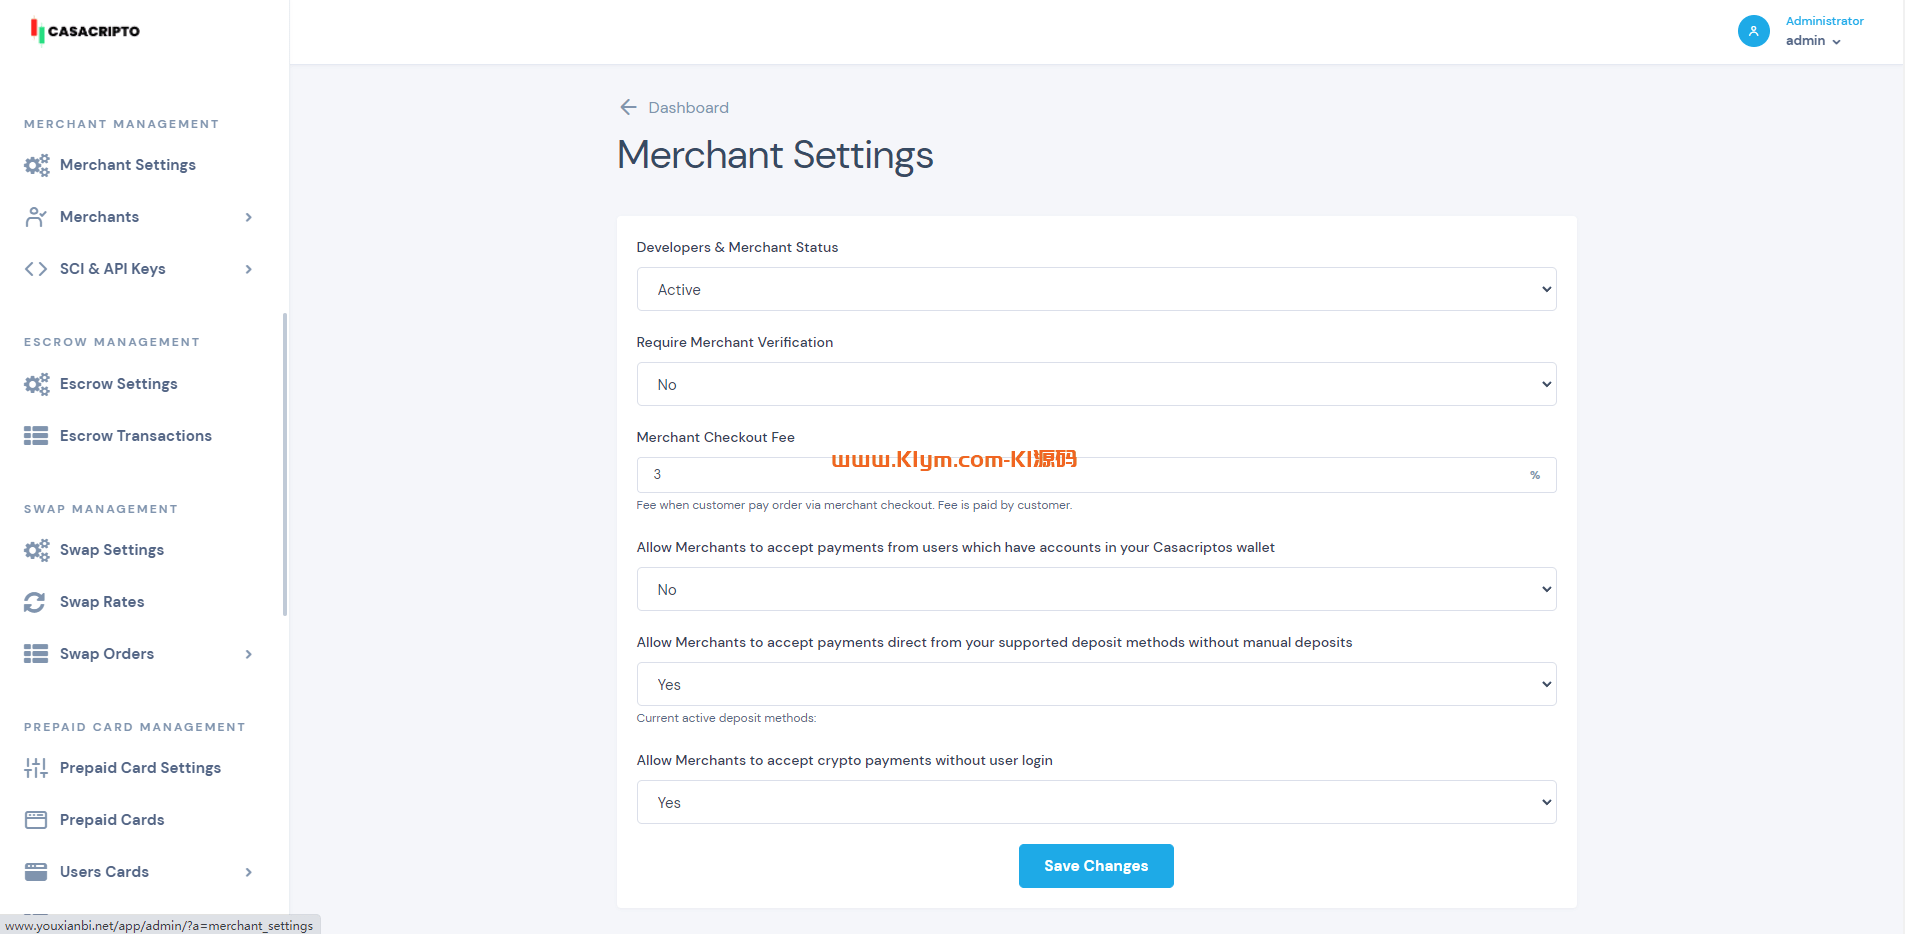Click the back arrow next to Dashboard
This screenshot has height=934, width=1905.
click(x=628, y=107)
